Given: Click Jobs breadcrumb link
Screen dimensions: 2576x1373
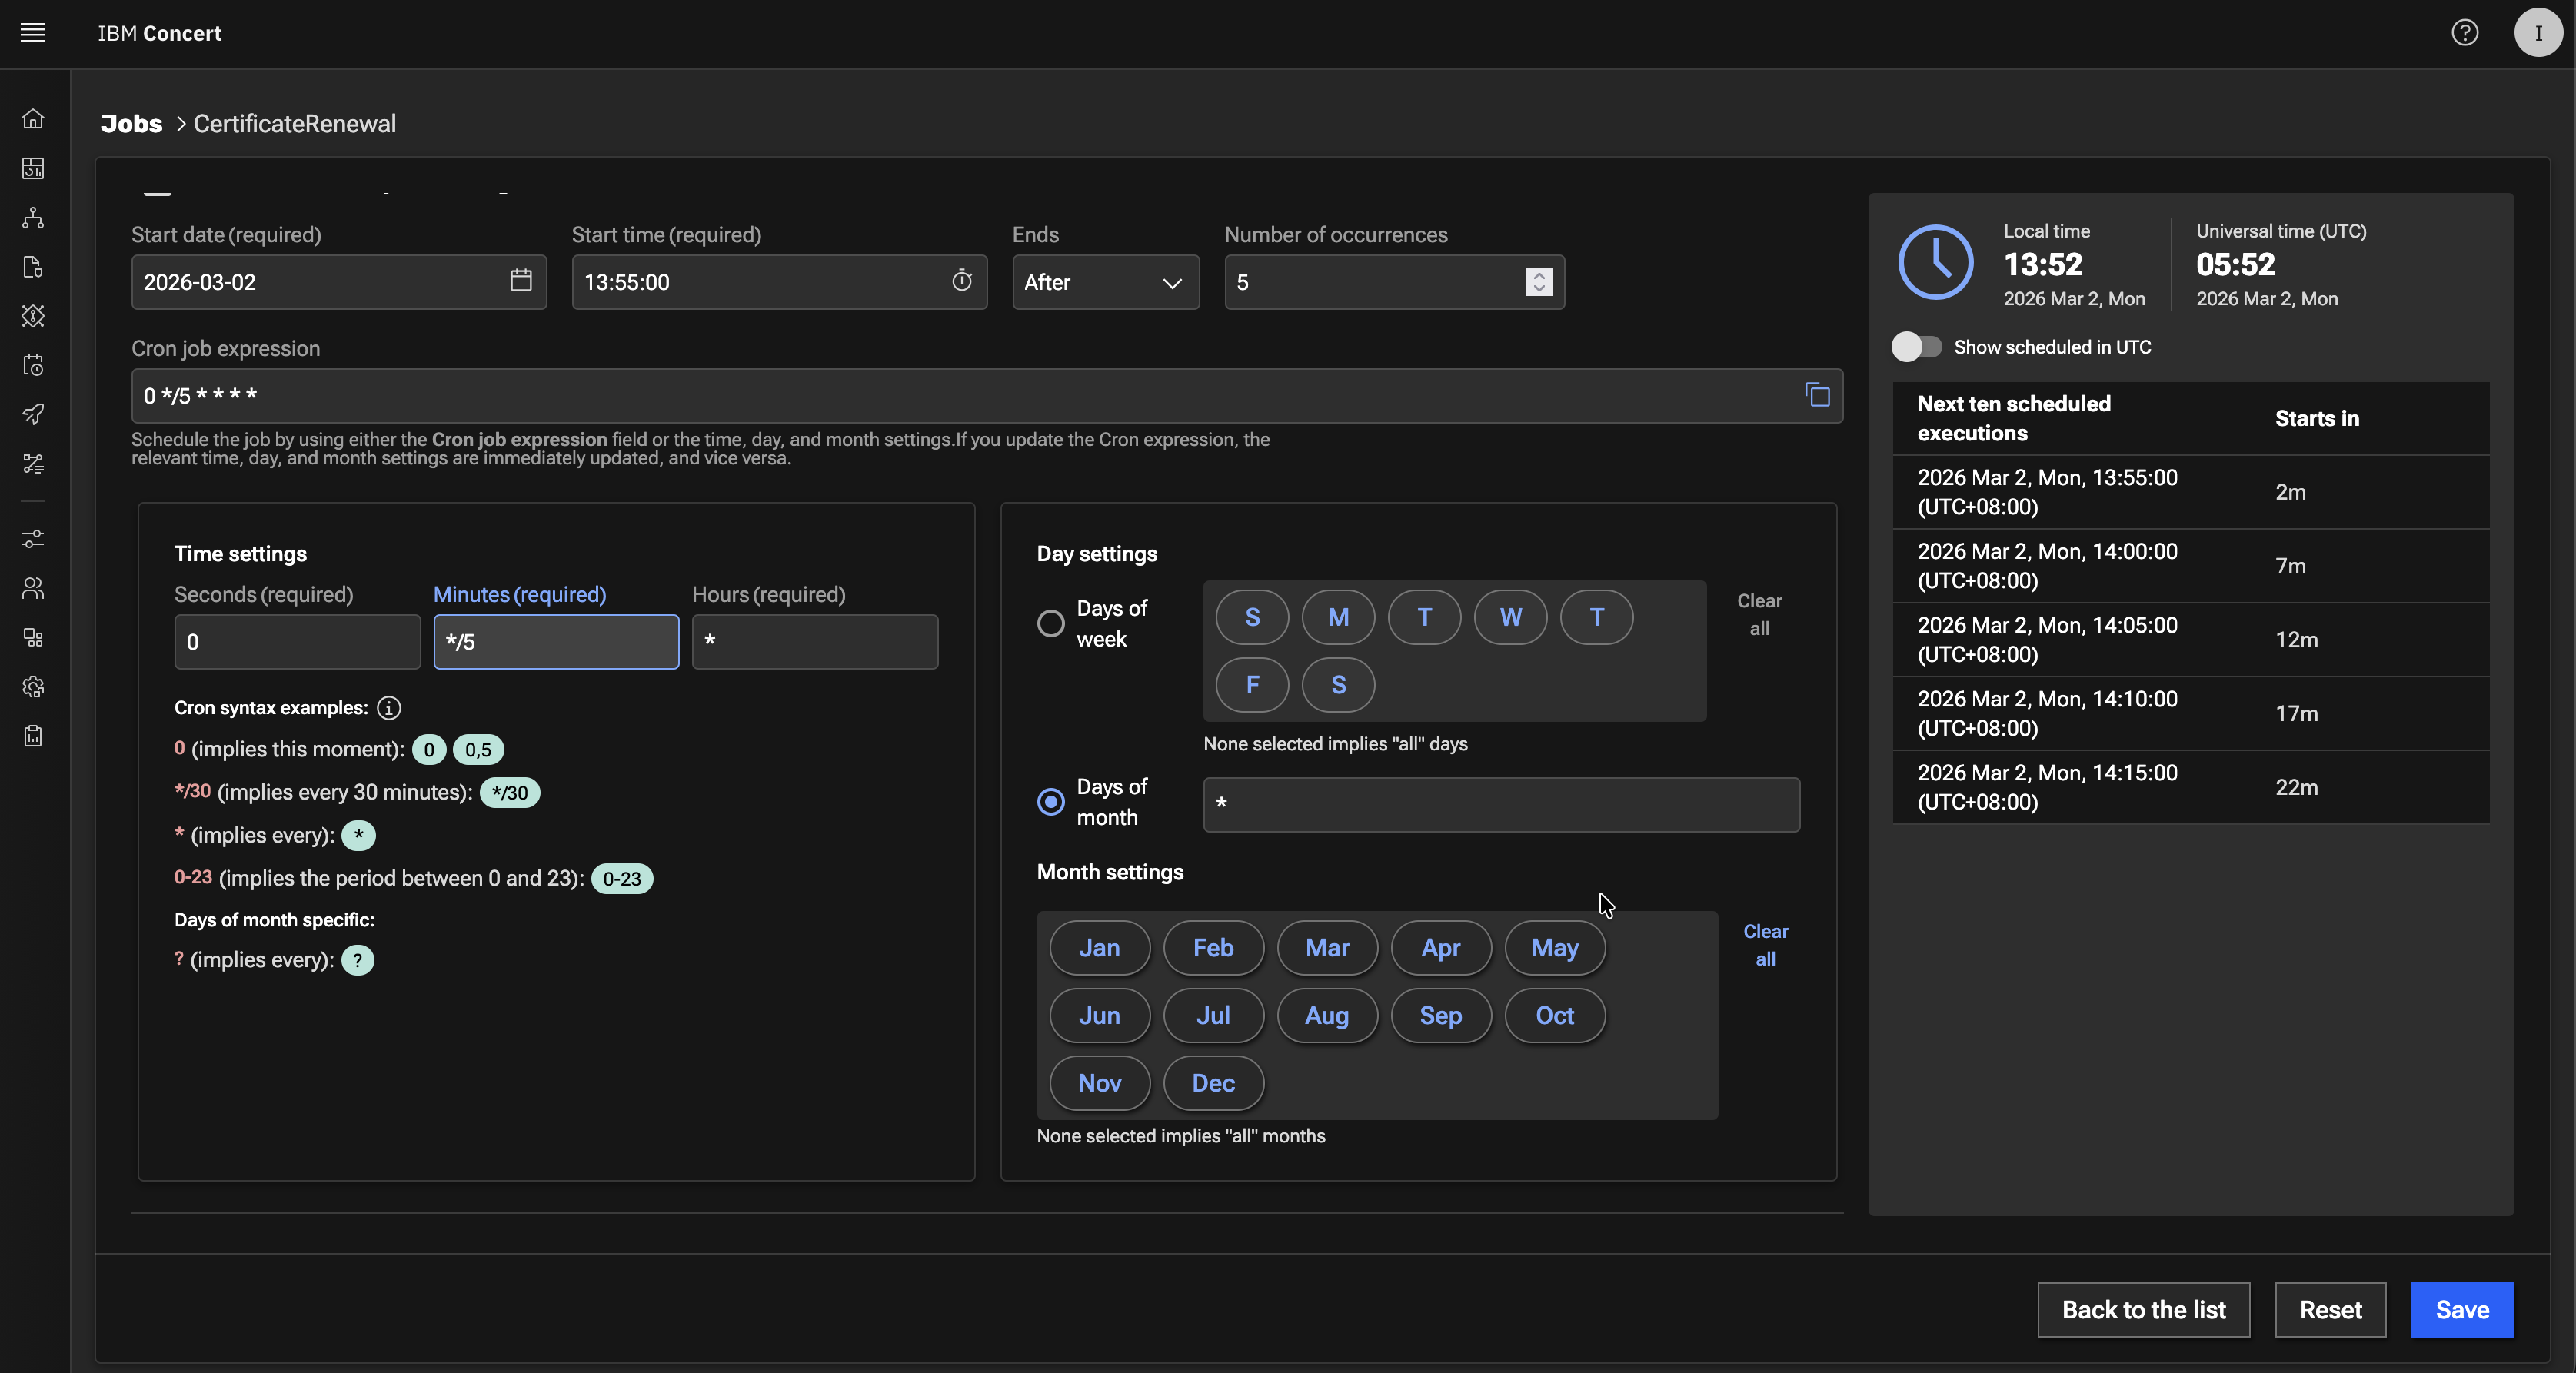Looking at the screenshot, I should (131, 124).
